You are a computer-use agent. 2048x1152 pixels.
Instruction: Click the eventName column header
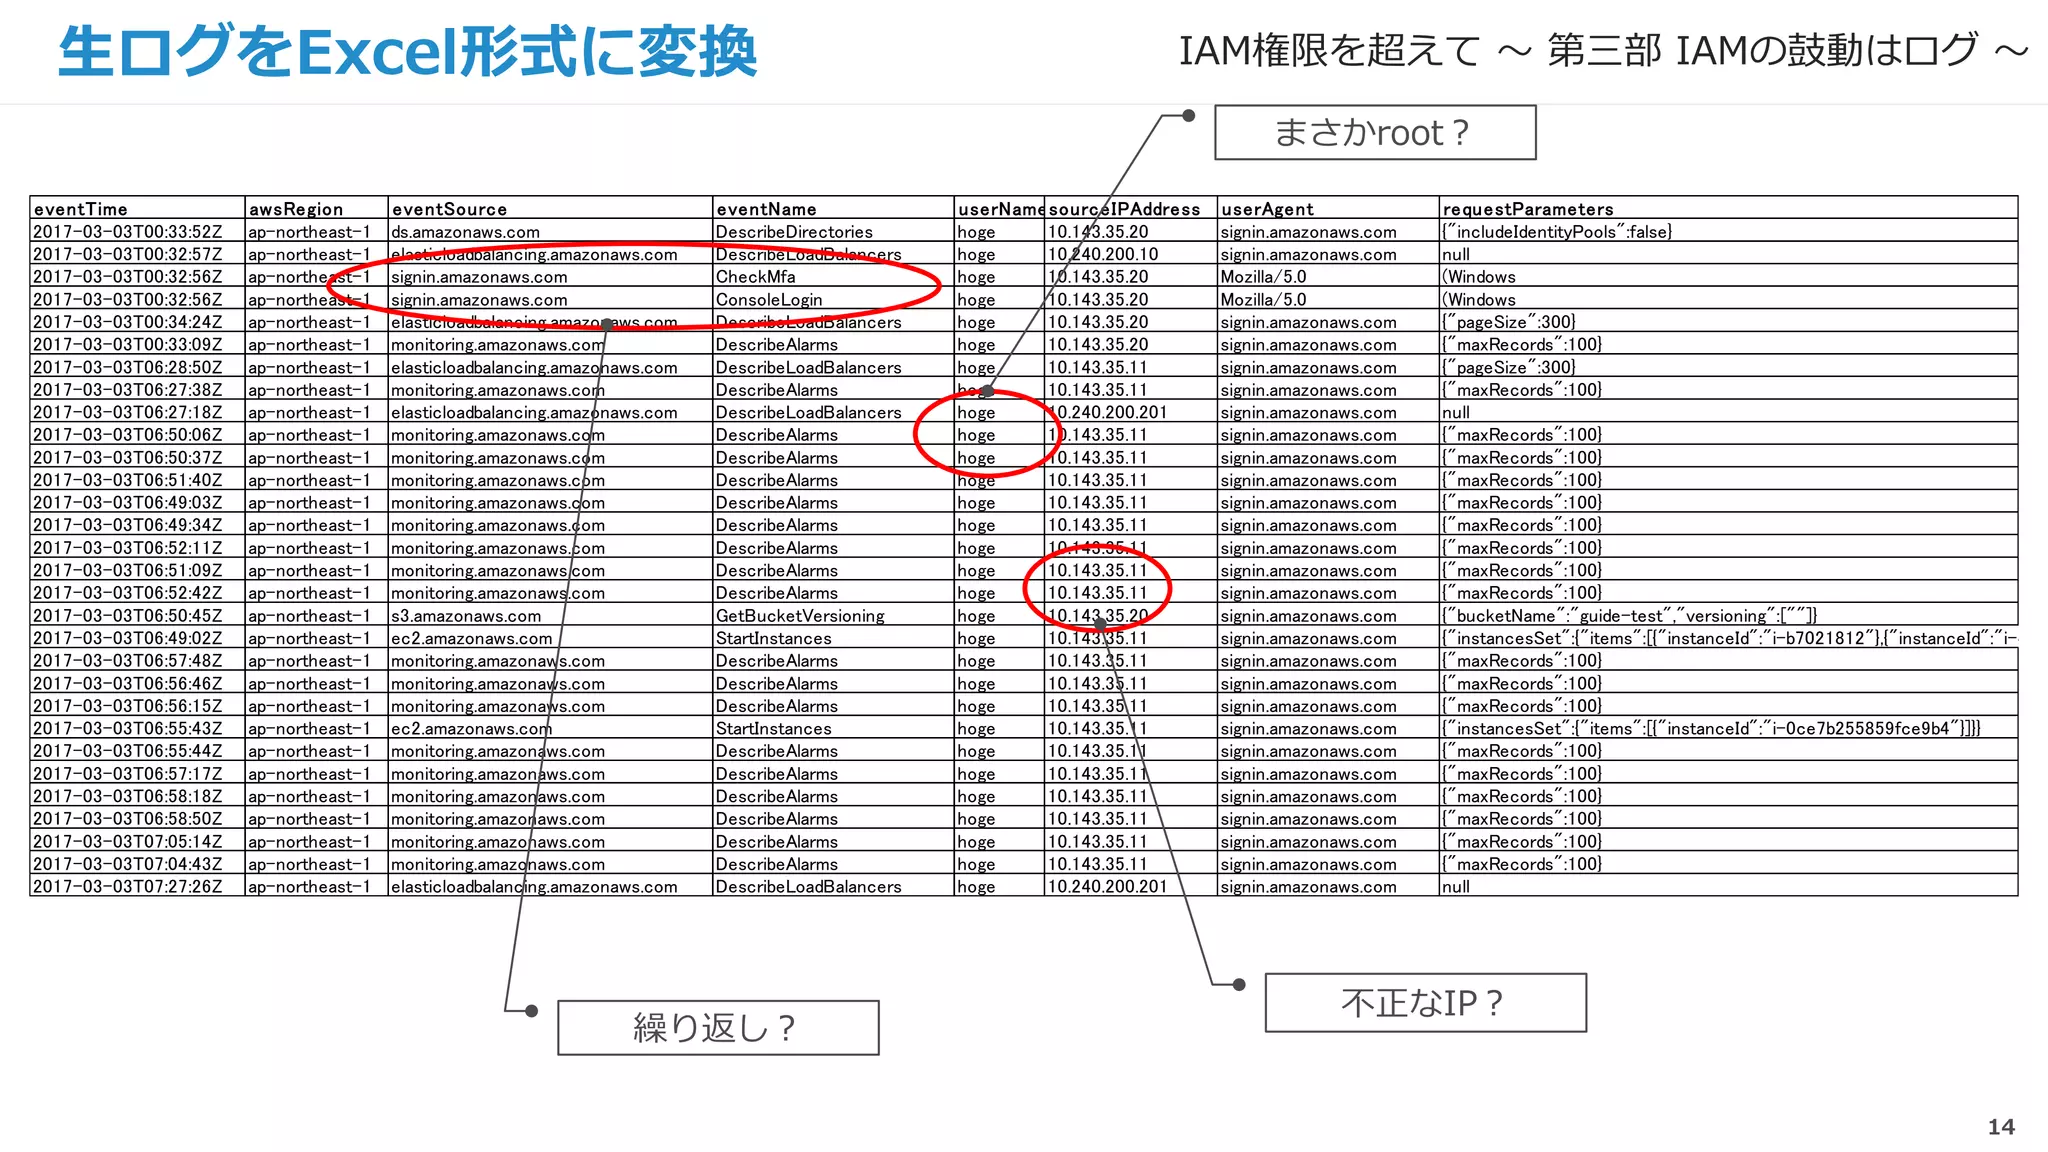coord(833,208)
